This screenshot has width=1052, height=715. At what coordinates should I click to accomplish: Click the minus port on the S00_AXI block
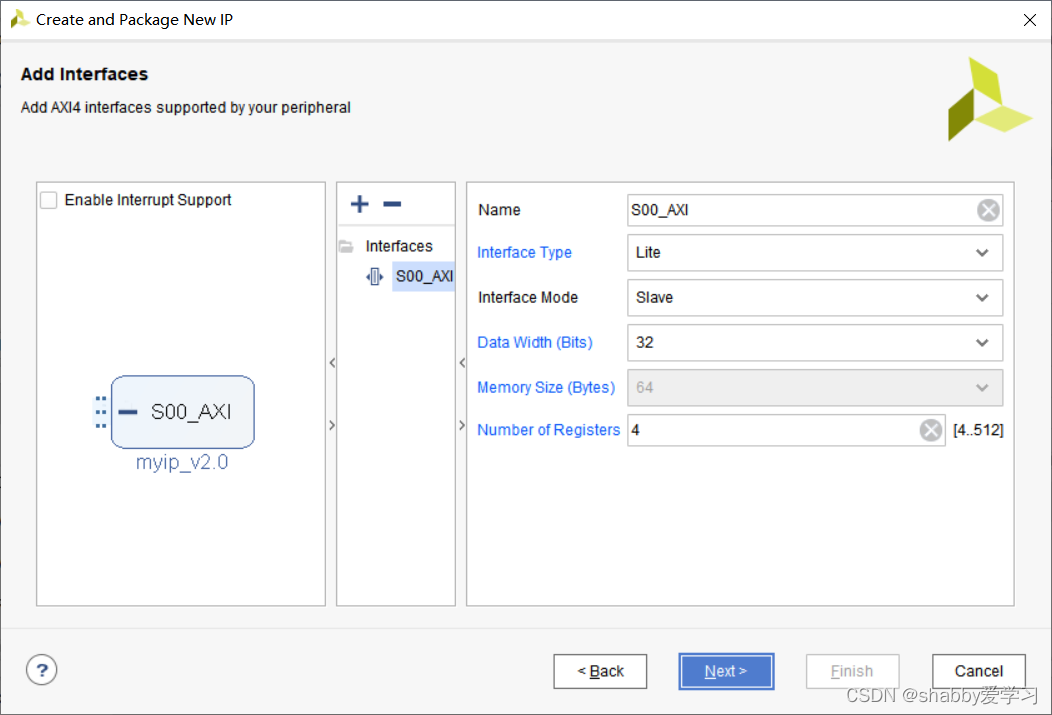(127, 412)
